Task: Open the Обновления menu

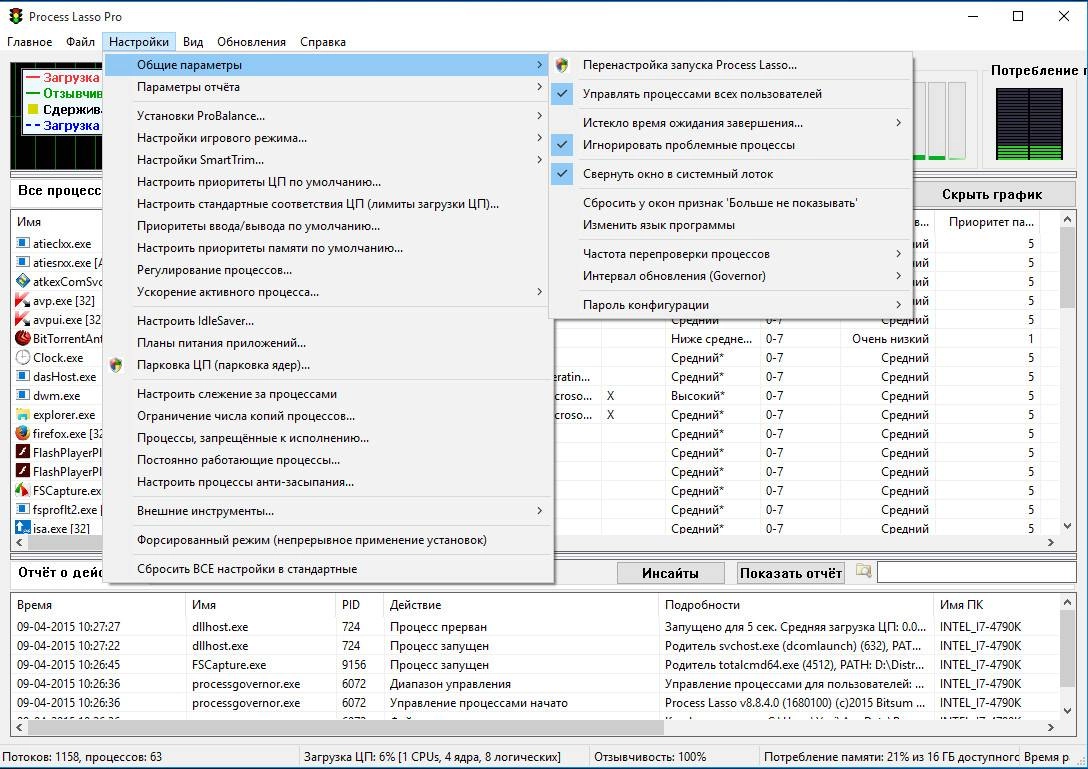Action: [251, 42]
